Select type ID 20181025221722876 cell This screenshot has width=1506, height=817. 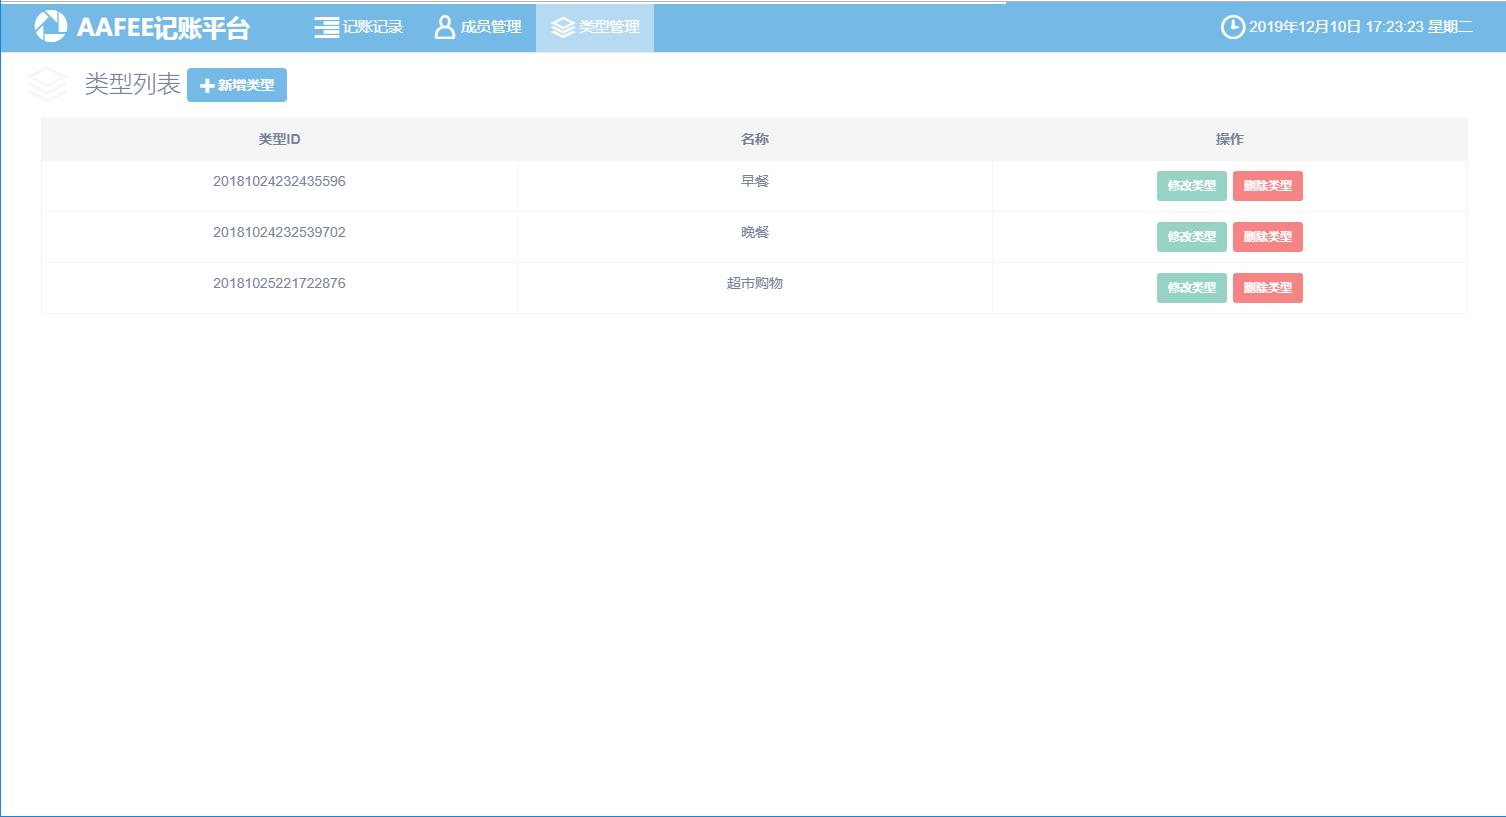279,283
